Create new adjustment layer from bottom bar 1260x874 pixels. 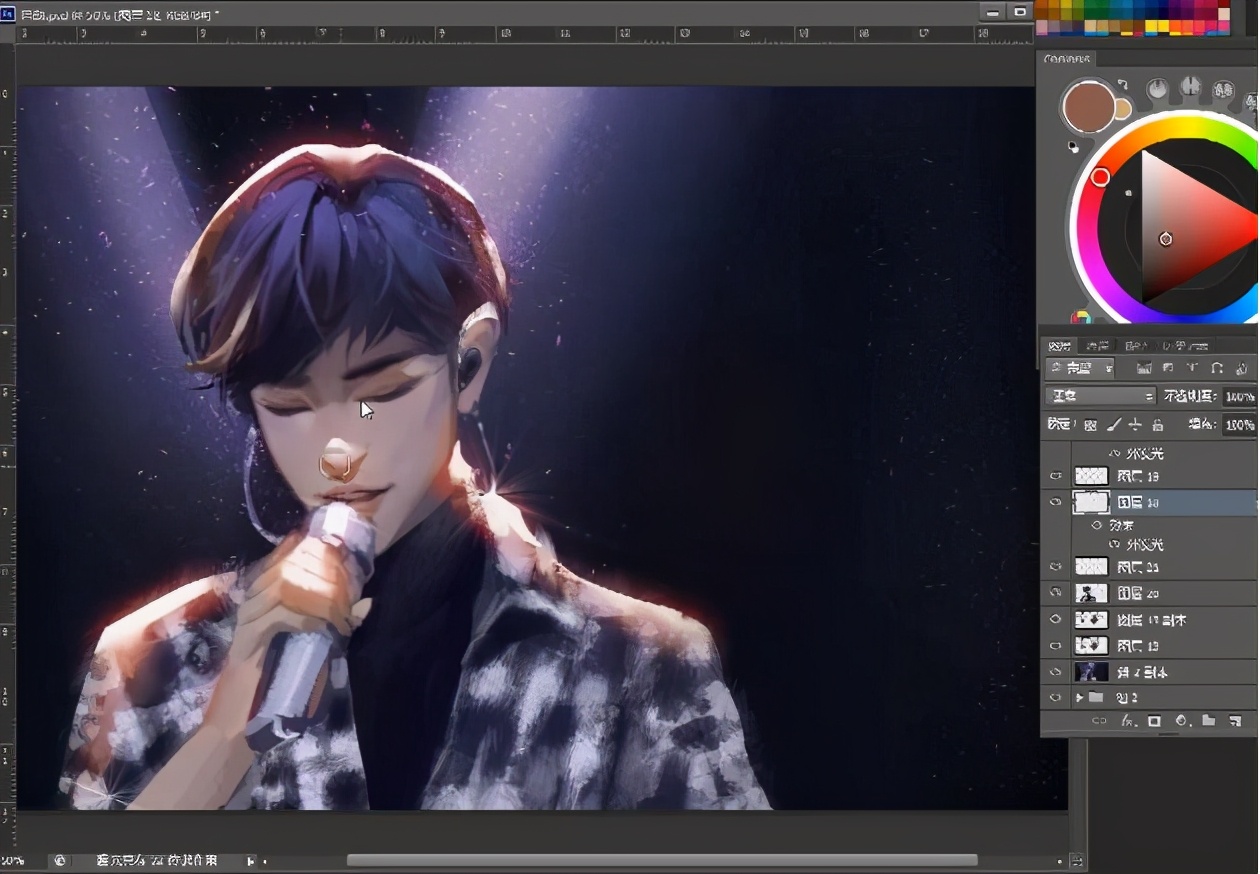(x=1181, y=721)
